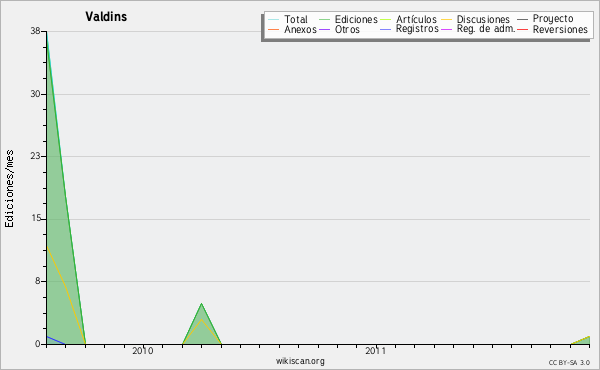
Task: Select the 'Reversiones' legend entry
Action: 560,29
